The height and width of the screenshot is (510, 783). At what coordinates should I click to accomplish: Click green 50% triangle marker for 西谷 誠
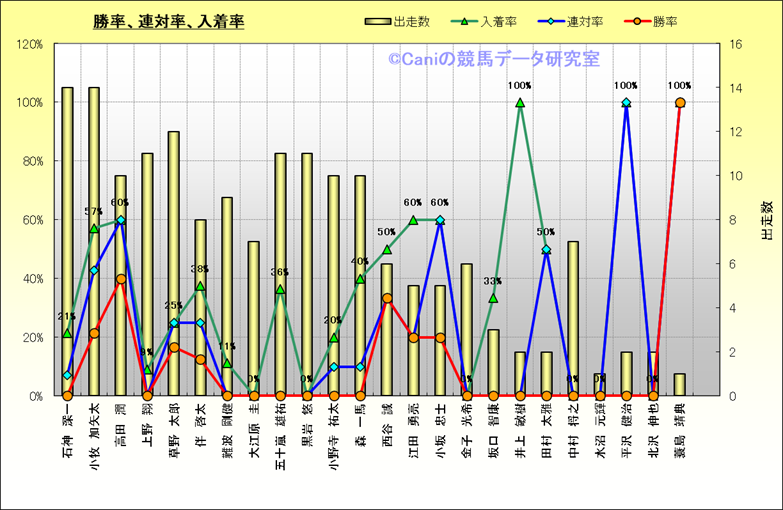(x=387, y=249)
